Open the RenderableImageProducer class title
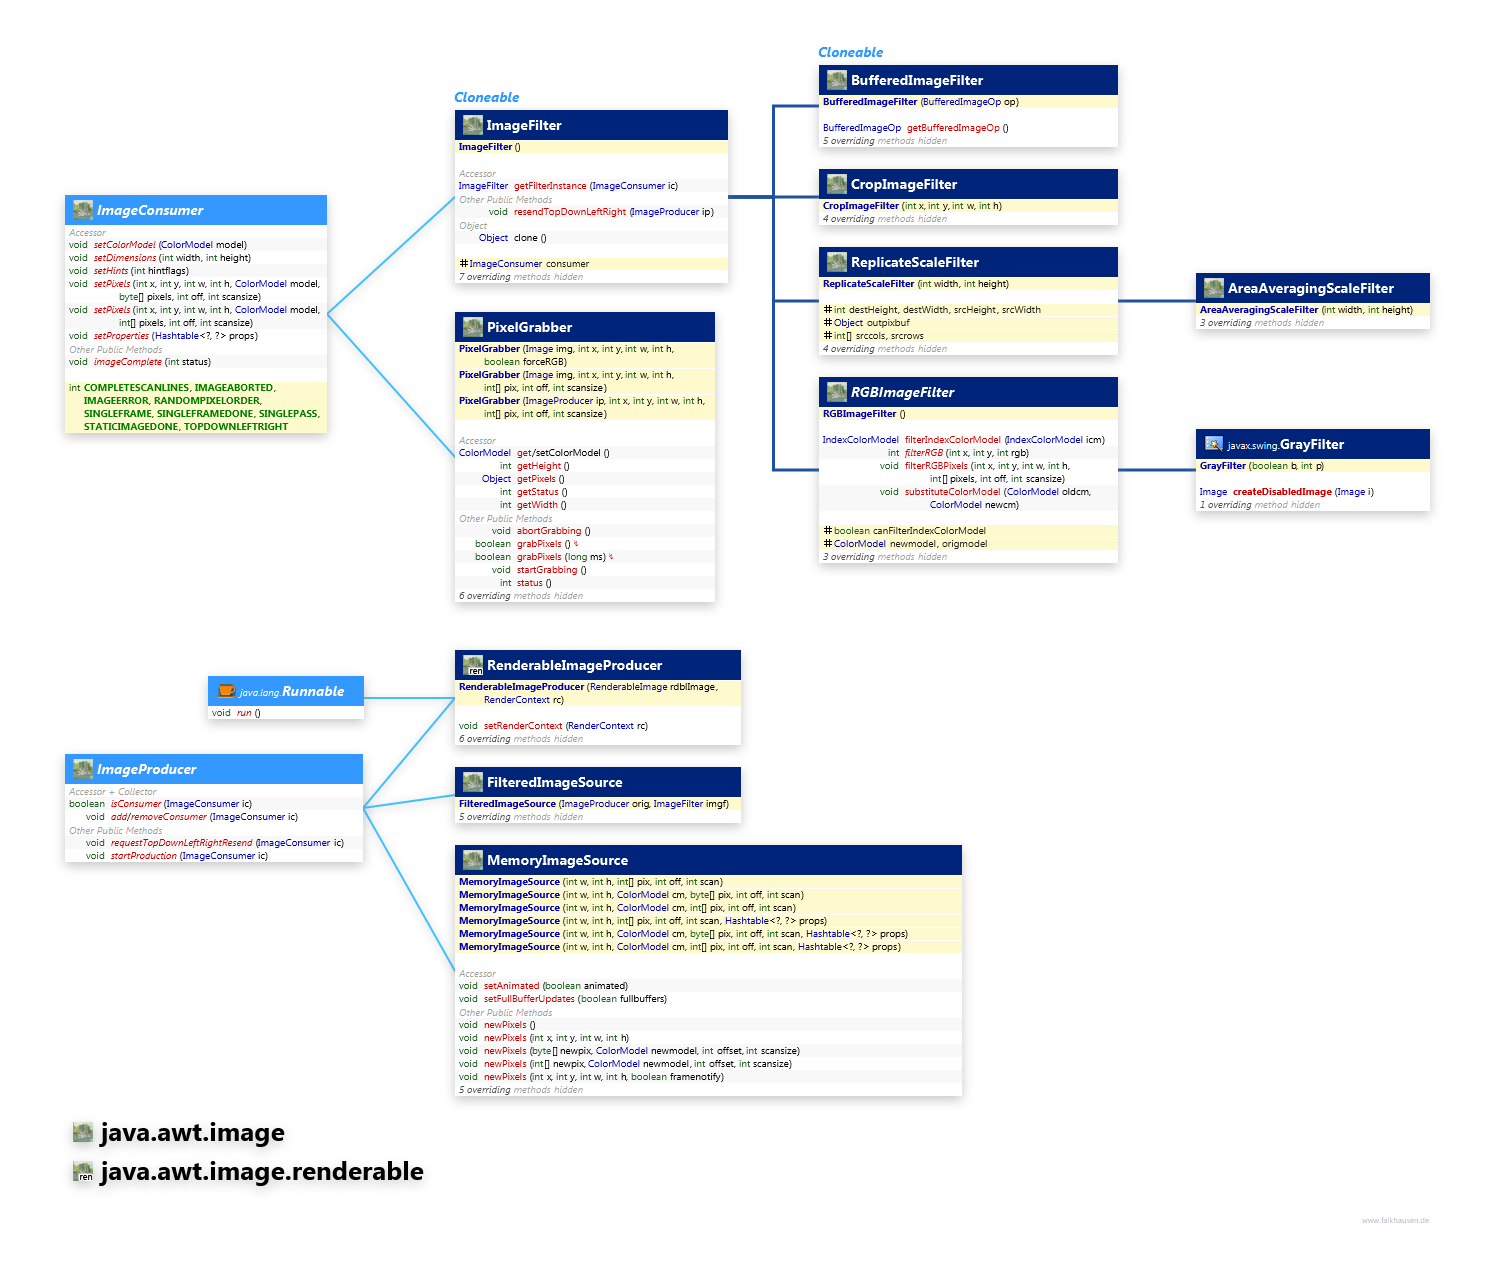Image resolution: width=1486 pixels, height=1266 pixels. click(x=574, y=665)
